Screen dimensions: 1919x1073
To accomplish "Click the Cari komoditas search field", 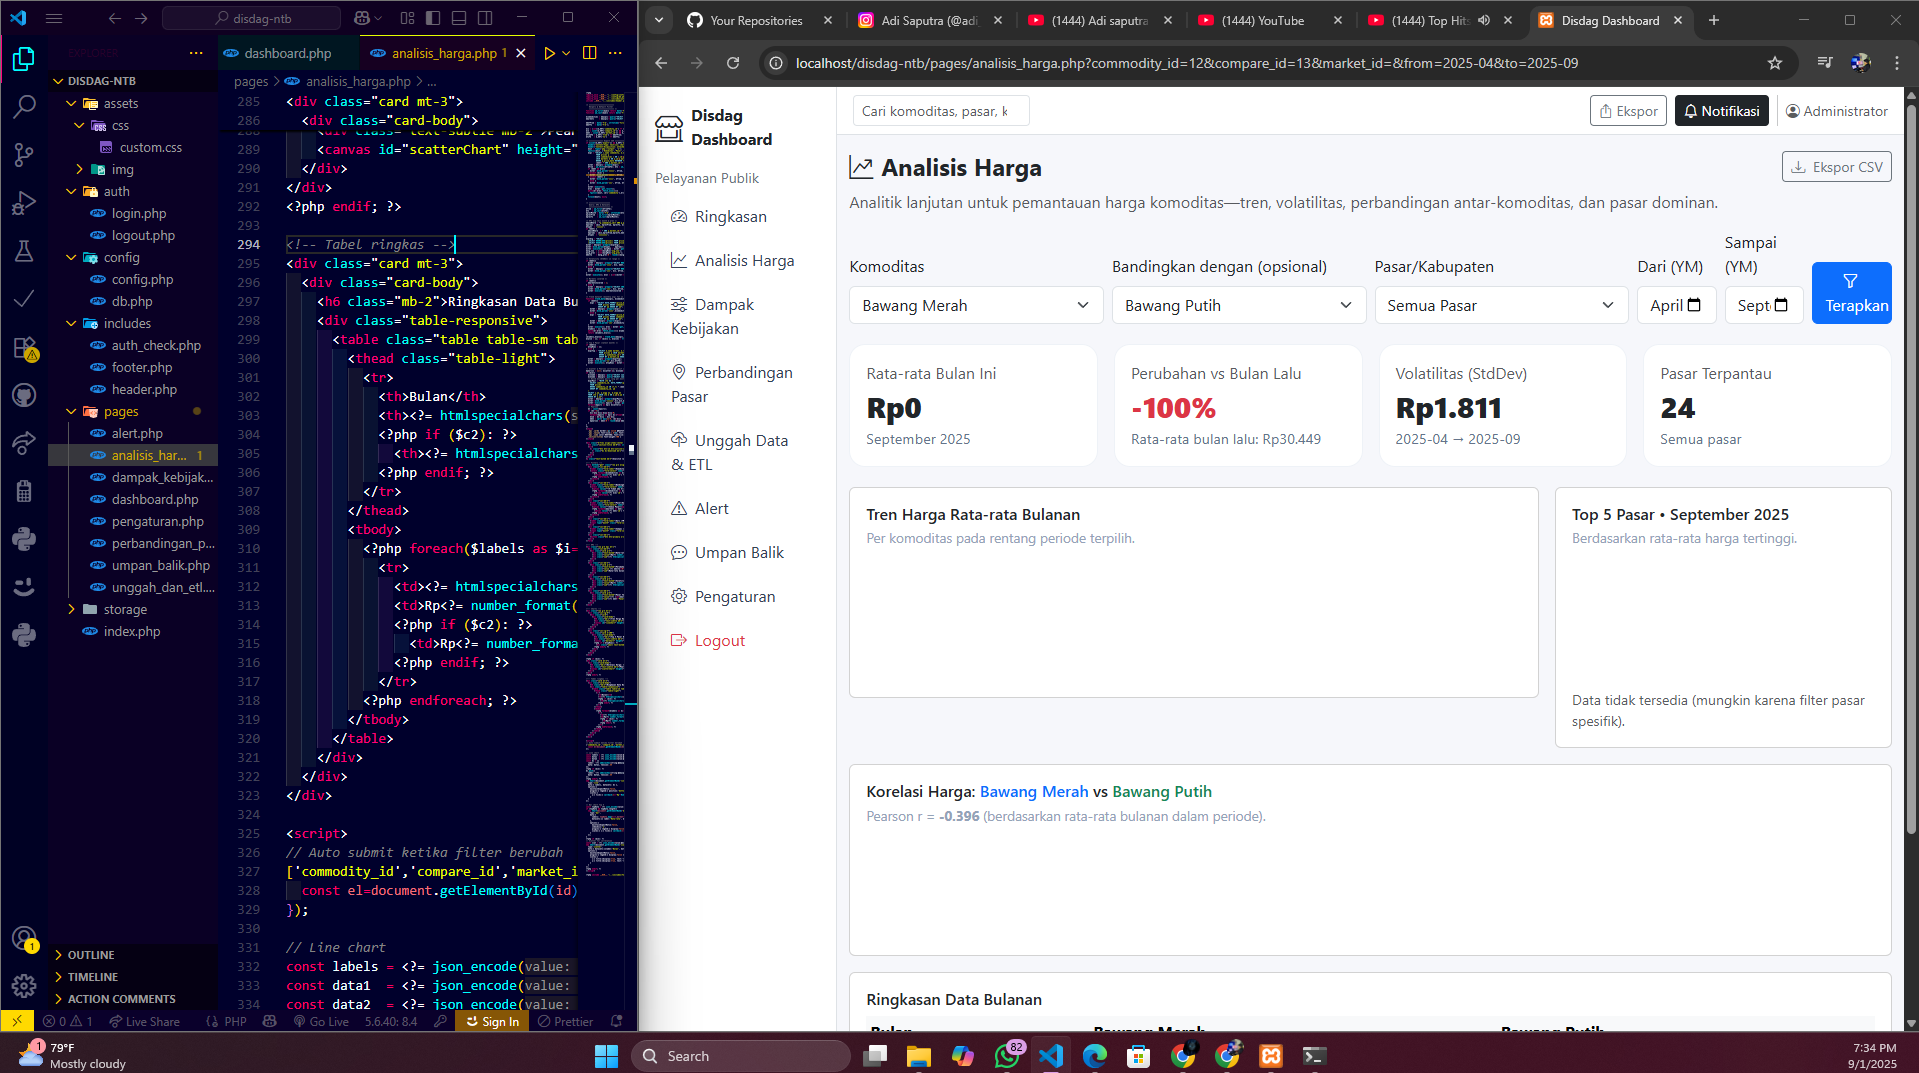I will click(x=939, y=111).
